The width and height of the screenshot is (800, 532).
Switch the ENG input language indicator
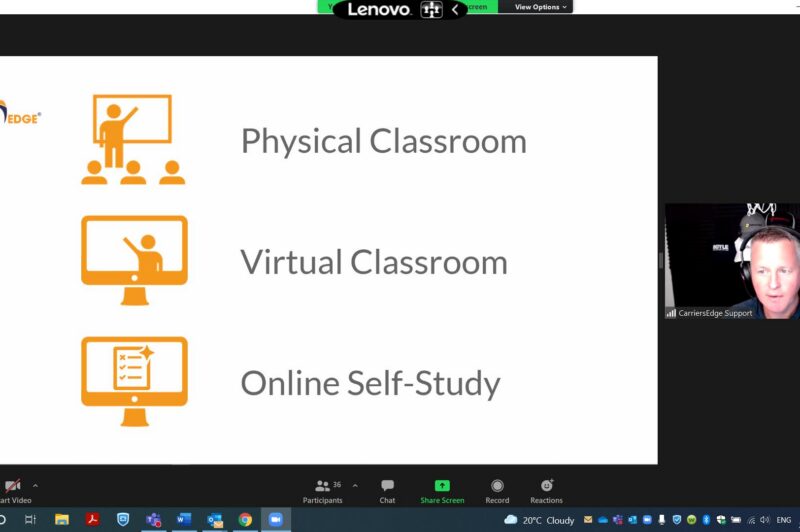click(x=784, y=520)
